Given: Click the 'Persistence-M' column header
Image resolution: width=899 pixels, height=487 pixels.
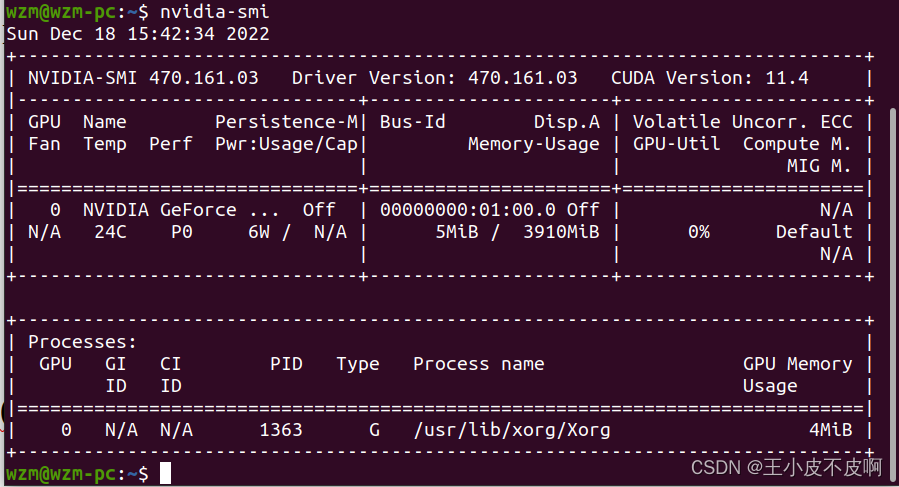Looking at the screenshot, I should tap(287, 122).
